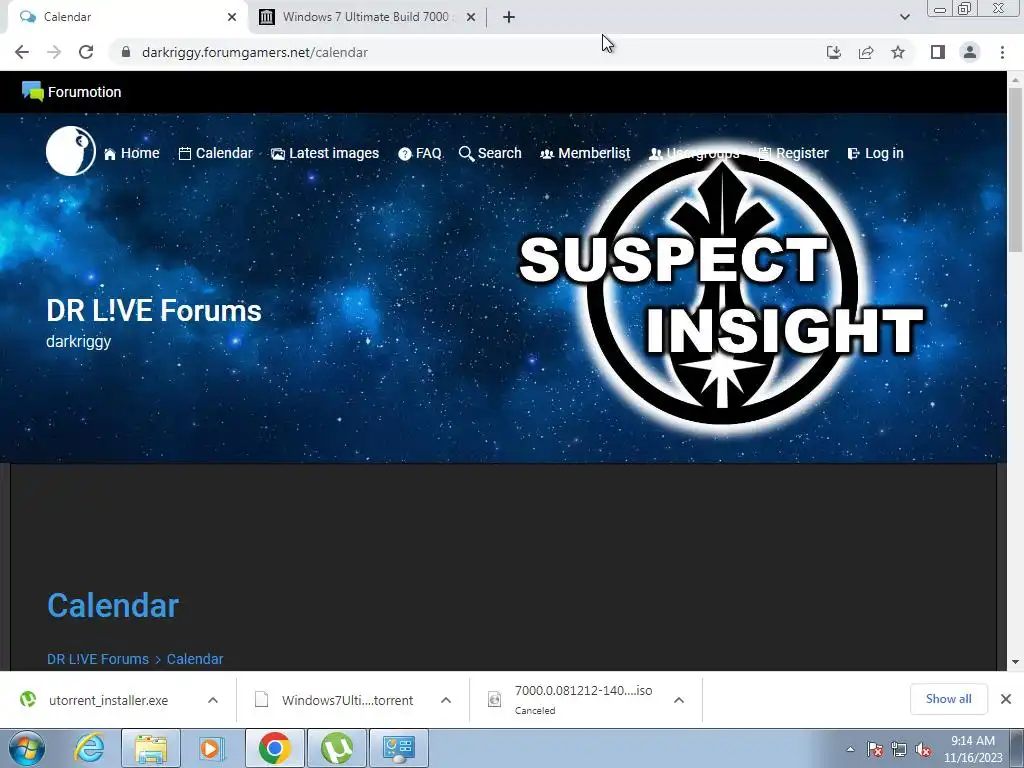
Task: Open Windows Media Player from taskbar
Action: [x=212, y=748]
